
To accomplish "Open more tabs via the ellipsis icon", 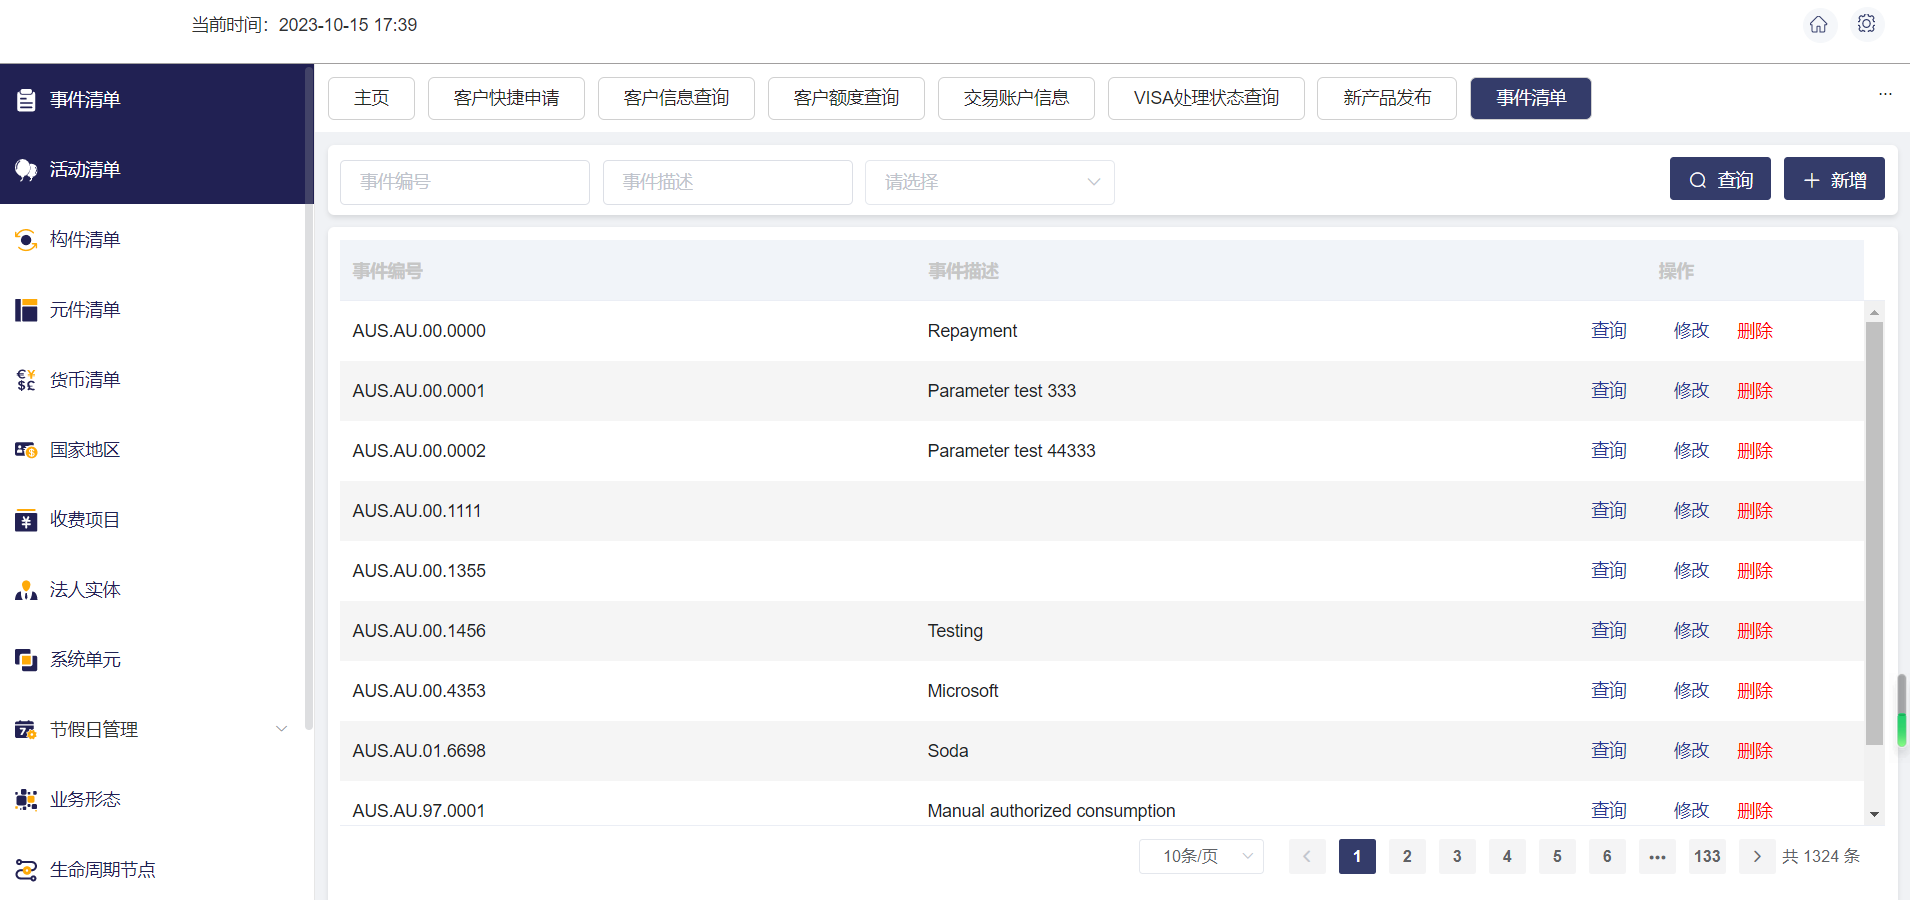I will (x=1885, y=94).
